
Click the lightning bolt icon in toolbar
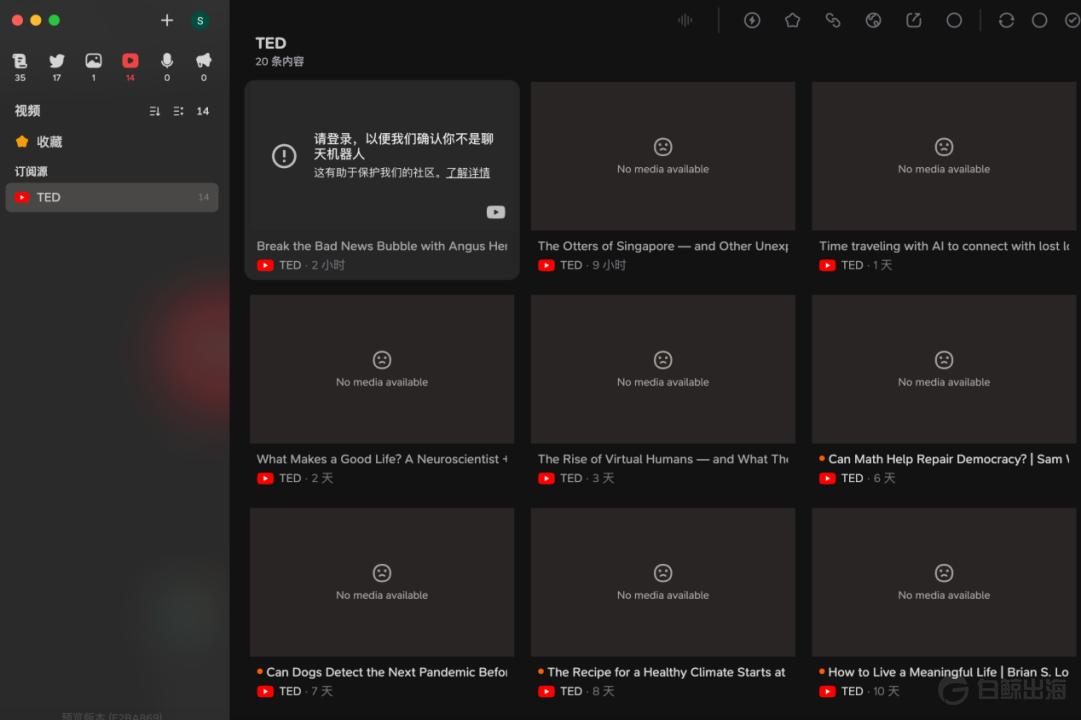(752, 20)
